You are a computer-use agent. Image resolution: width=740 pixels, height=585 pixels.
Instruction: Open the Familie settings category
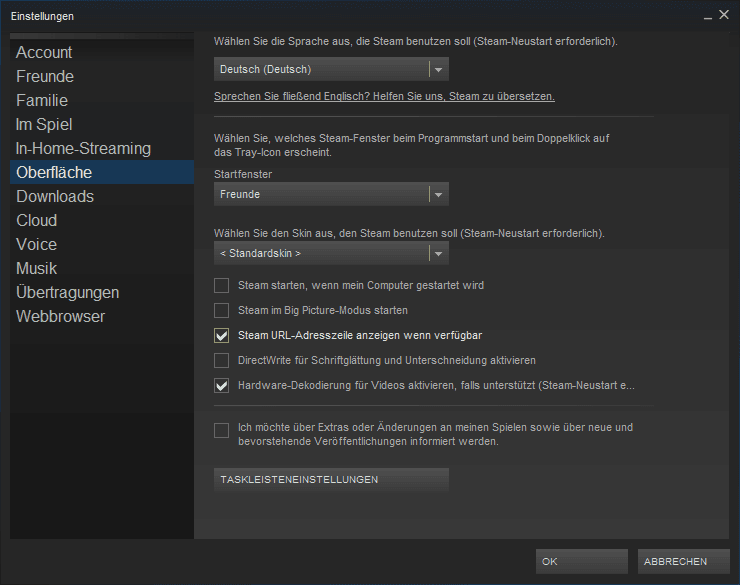(x=102, y=100)
